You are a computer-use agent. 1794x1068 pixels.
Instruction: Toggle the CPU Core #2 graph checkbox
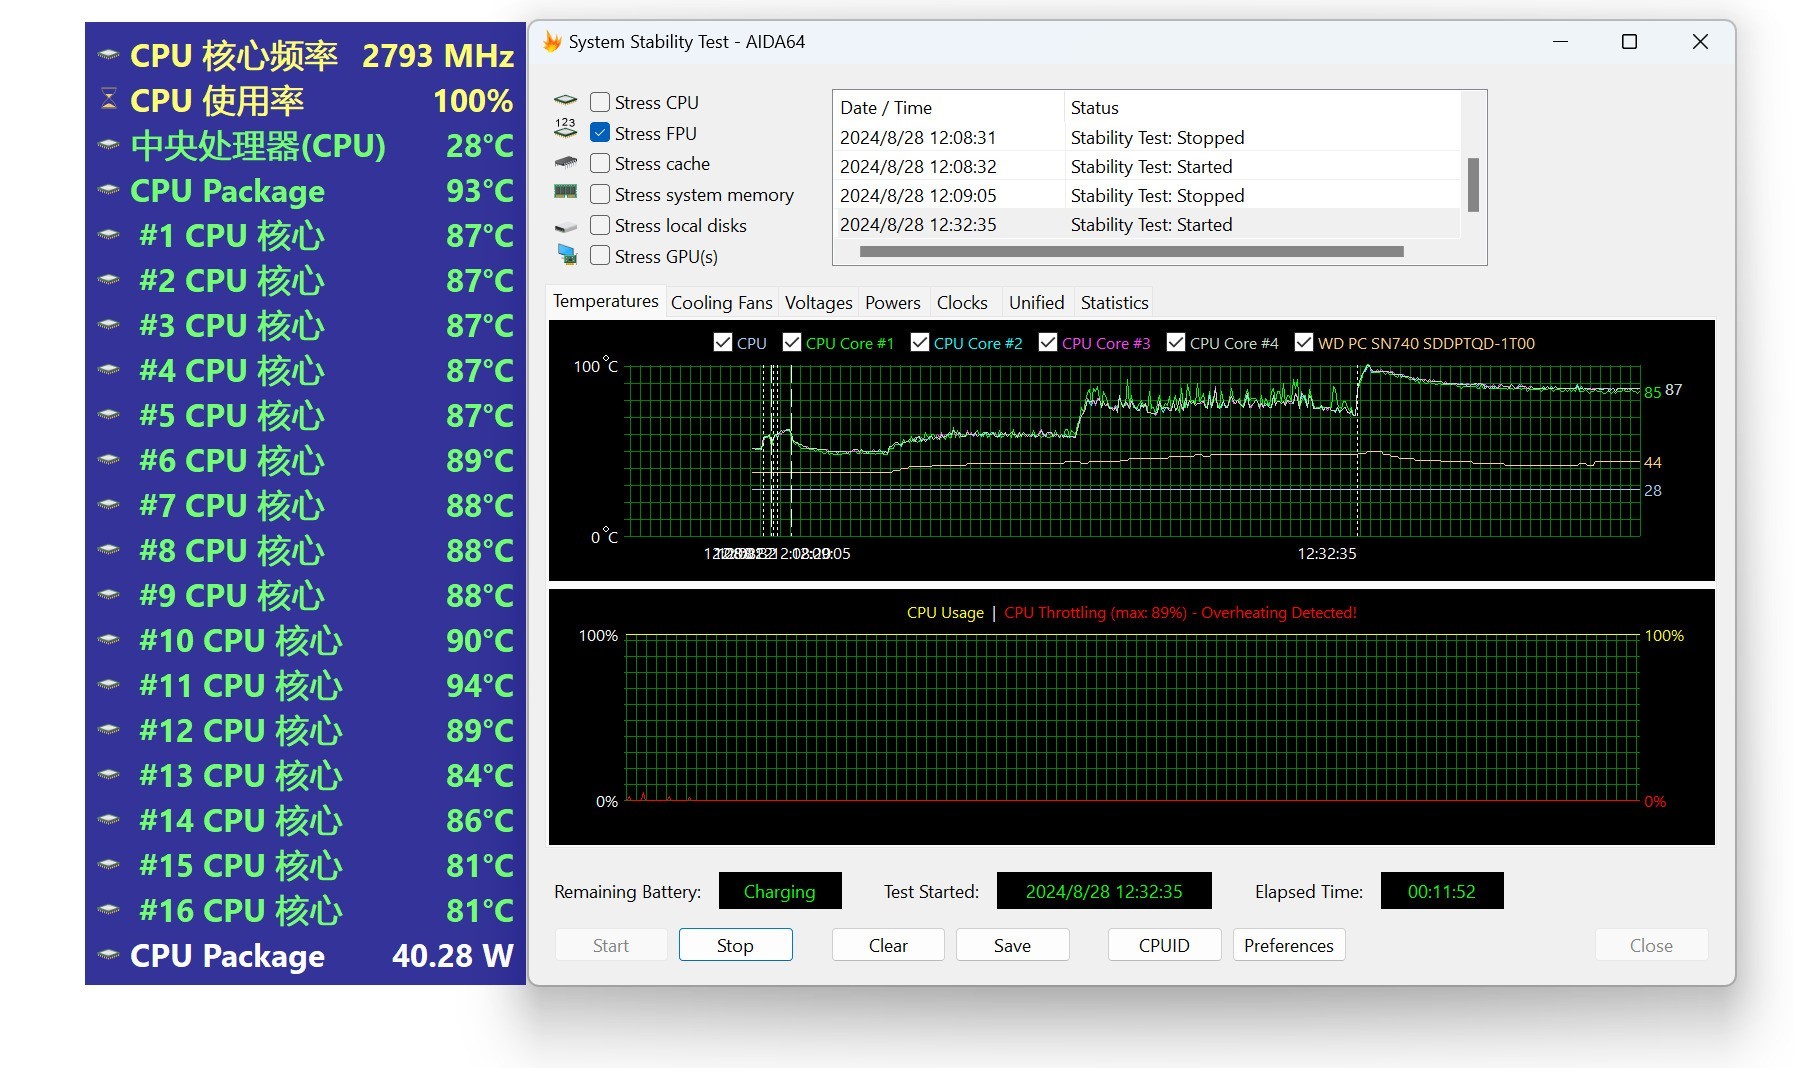click(x=920, y=343)
